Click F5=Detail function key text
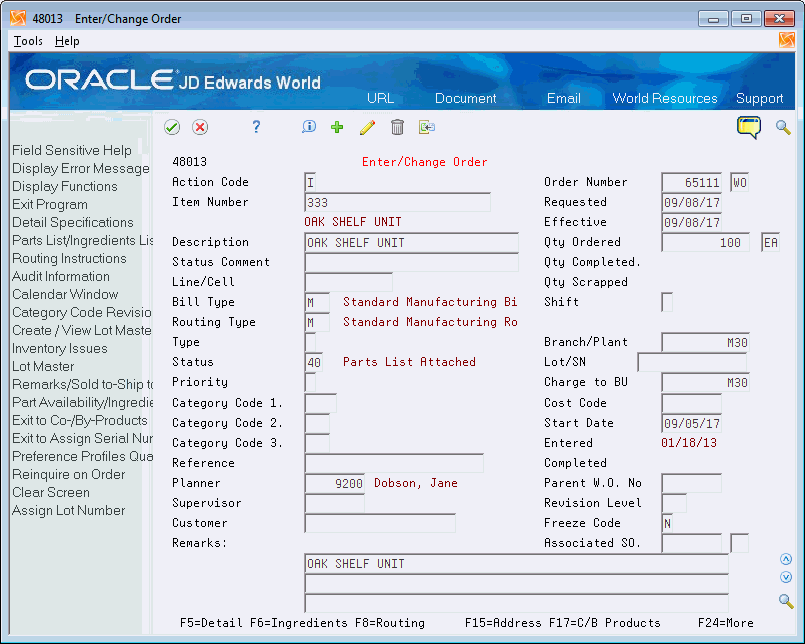Image resolution: width=805 pixels, height=644 pixels. [211, 623]
